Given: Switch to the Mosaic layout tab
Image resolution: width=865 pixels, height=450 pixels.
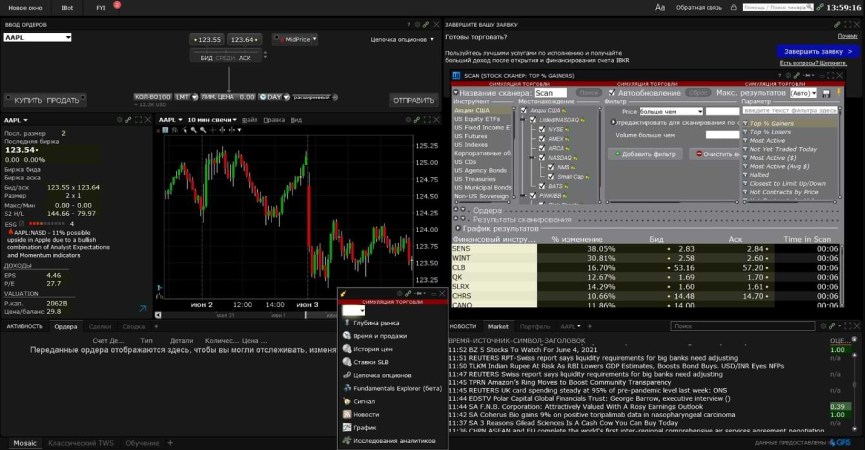Looking at the screenshot, I should (25, 443).
